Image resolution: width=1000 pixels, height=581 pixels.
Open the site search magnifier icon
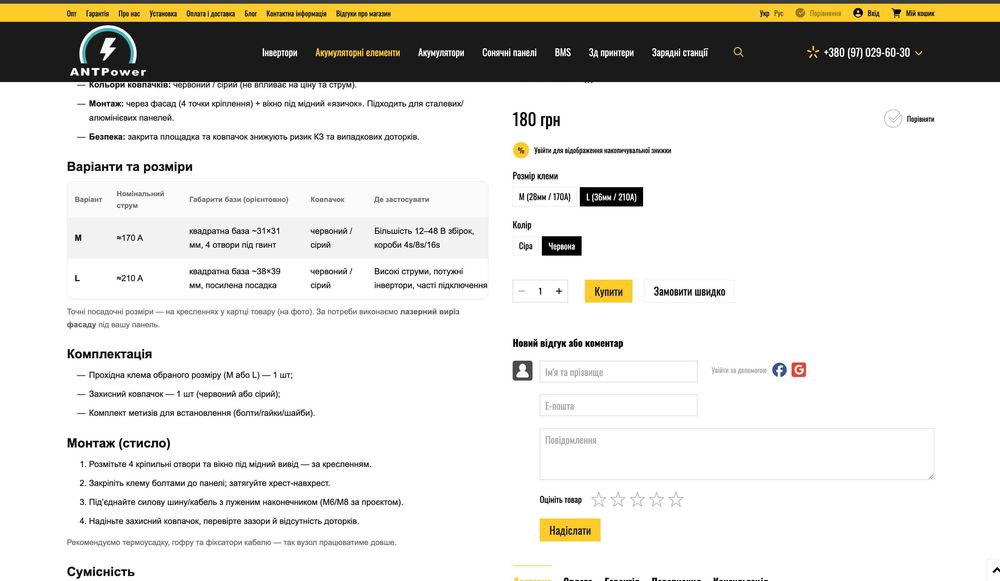point(738,52)
